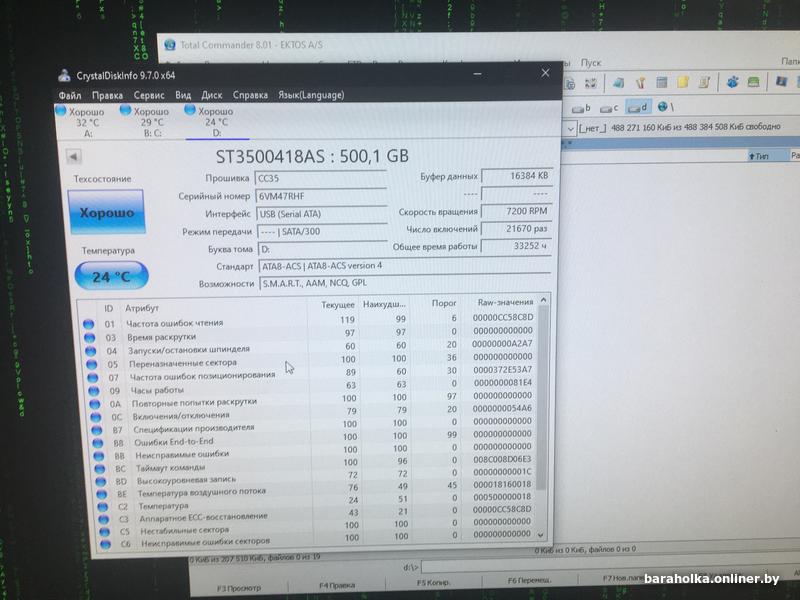Click the paintbrush icon in Total Commander toolbar
Screen dimensions: 800x600
(640, 82)
